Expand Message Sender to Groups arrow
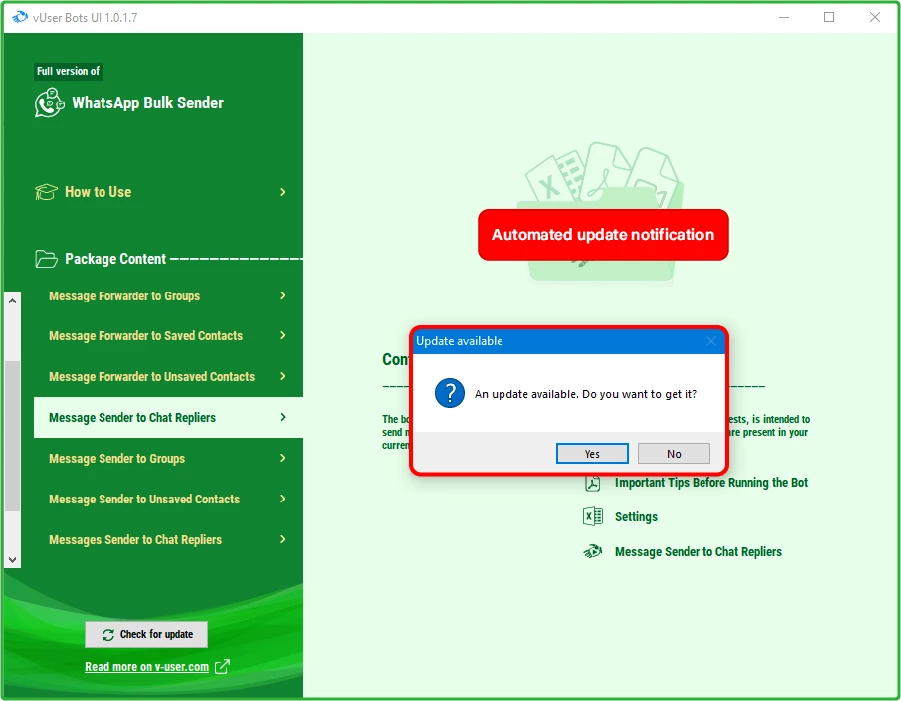 [x=282, y=458]
